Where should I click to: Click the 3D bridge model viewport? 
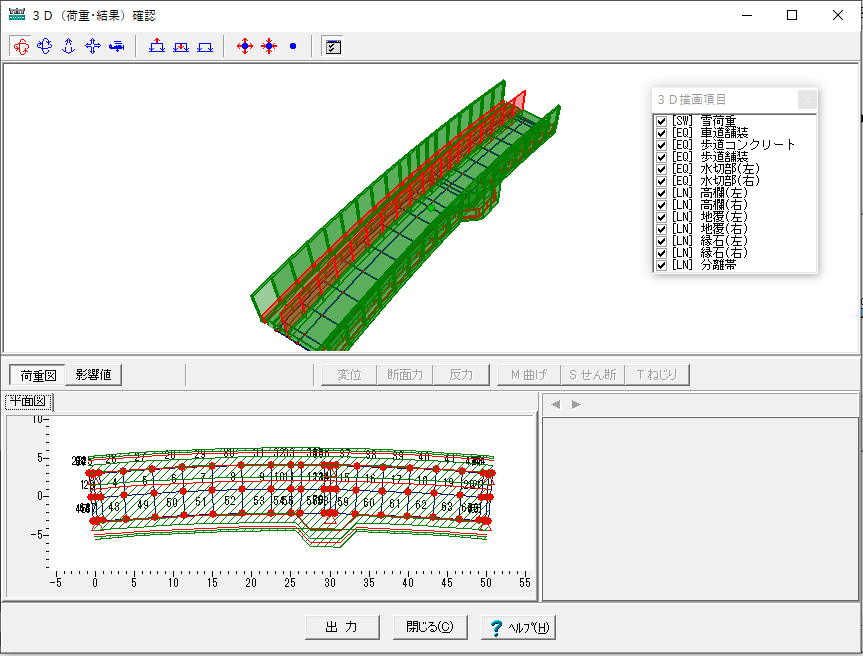431,208
